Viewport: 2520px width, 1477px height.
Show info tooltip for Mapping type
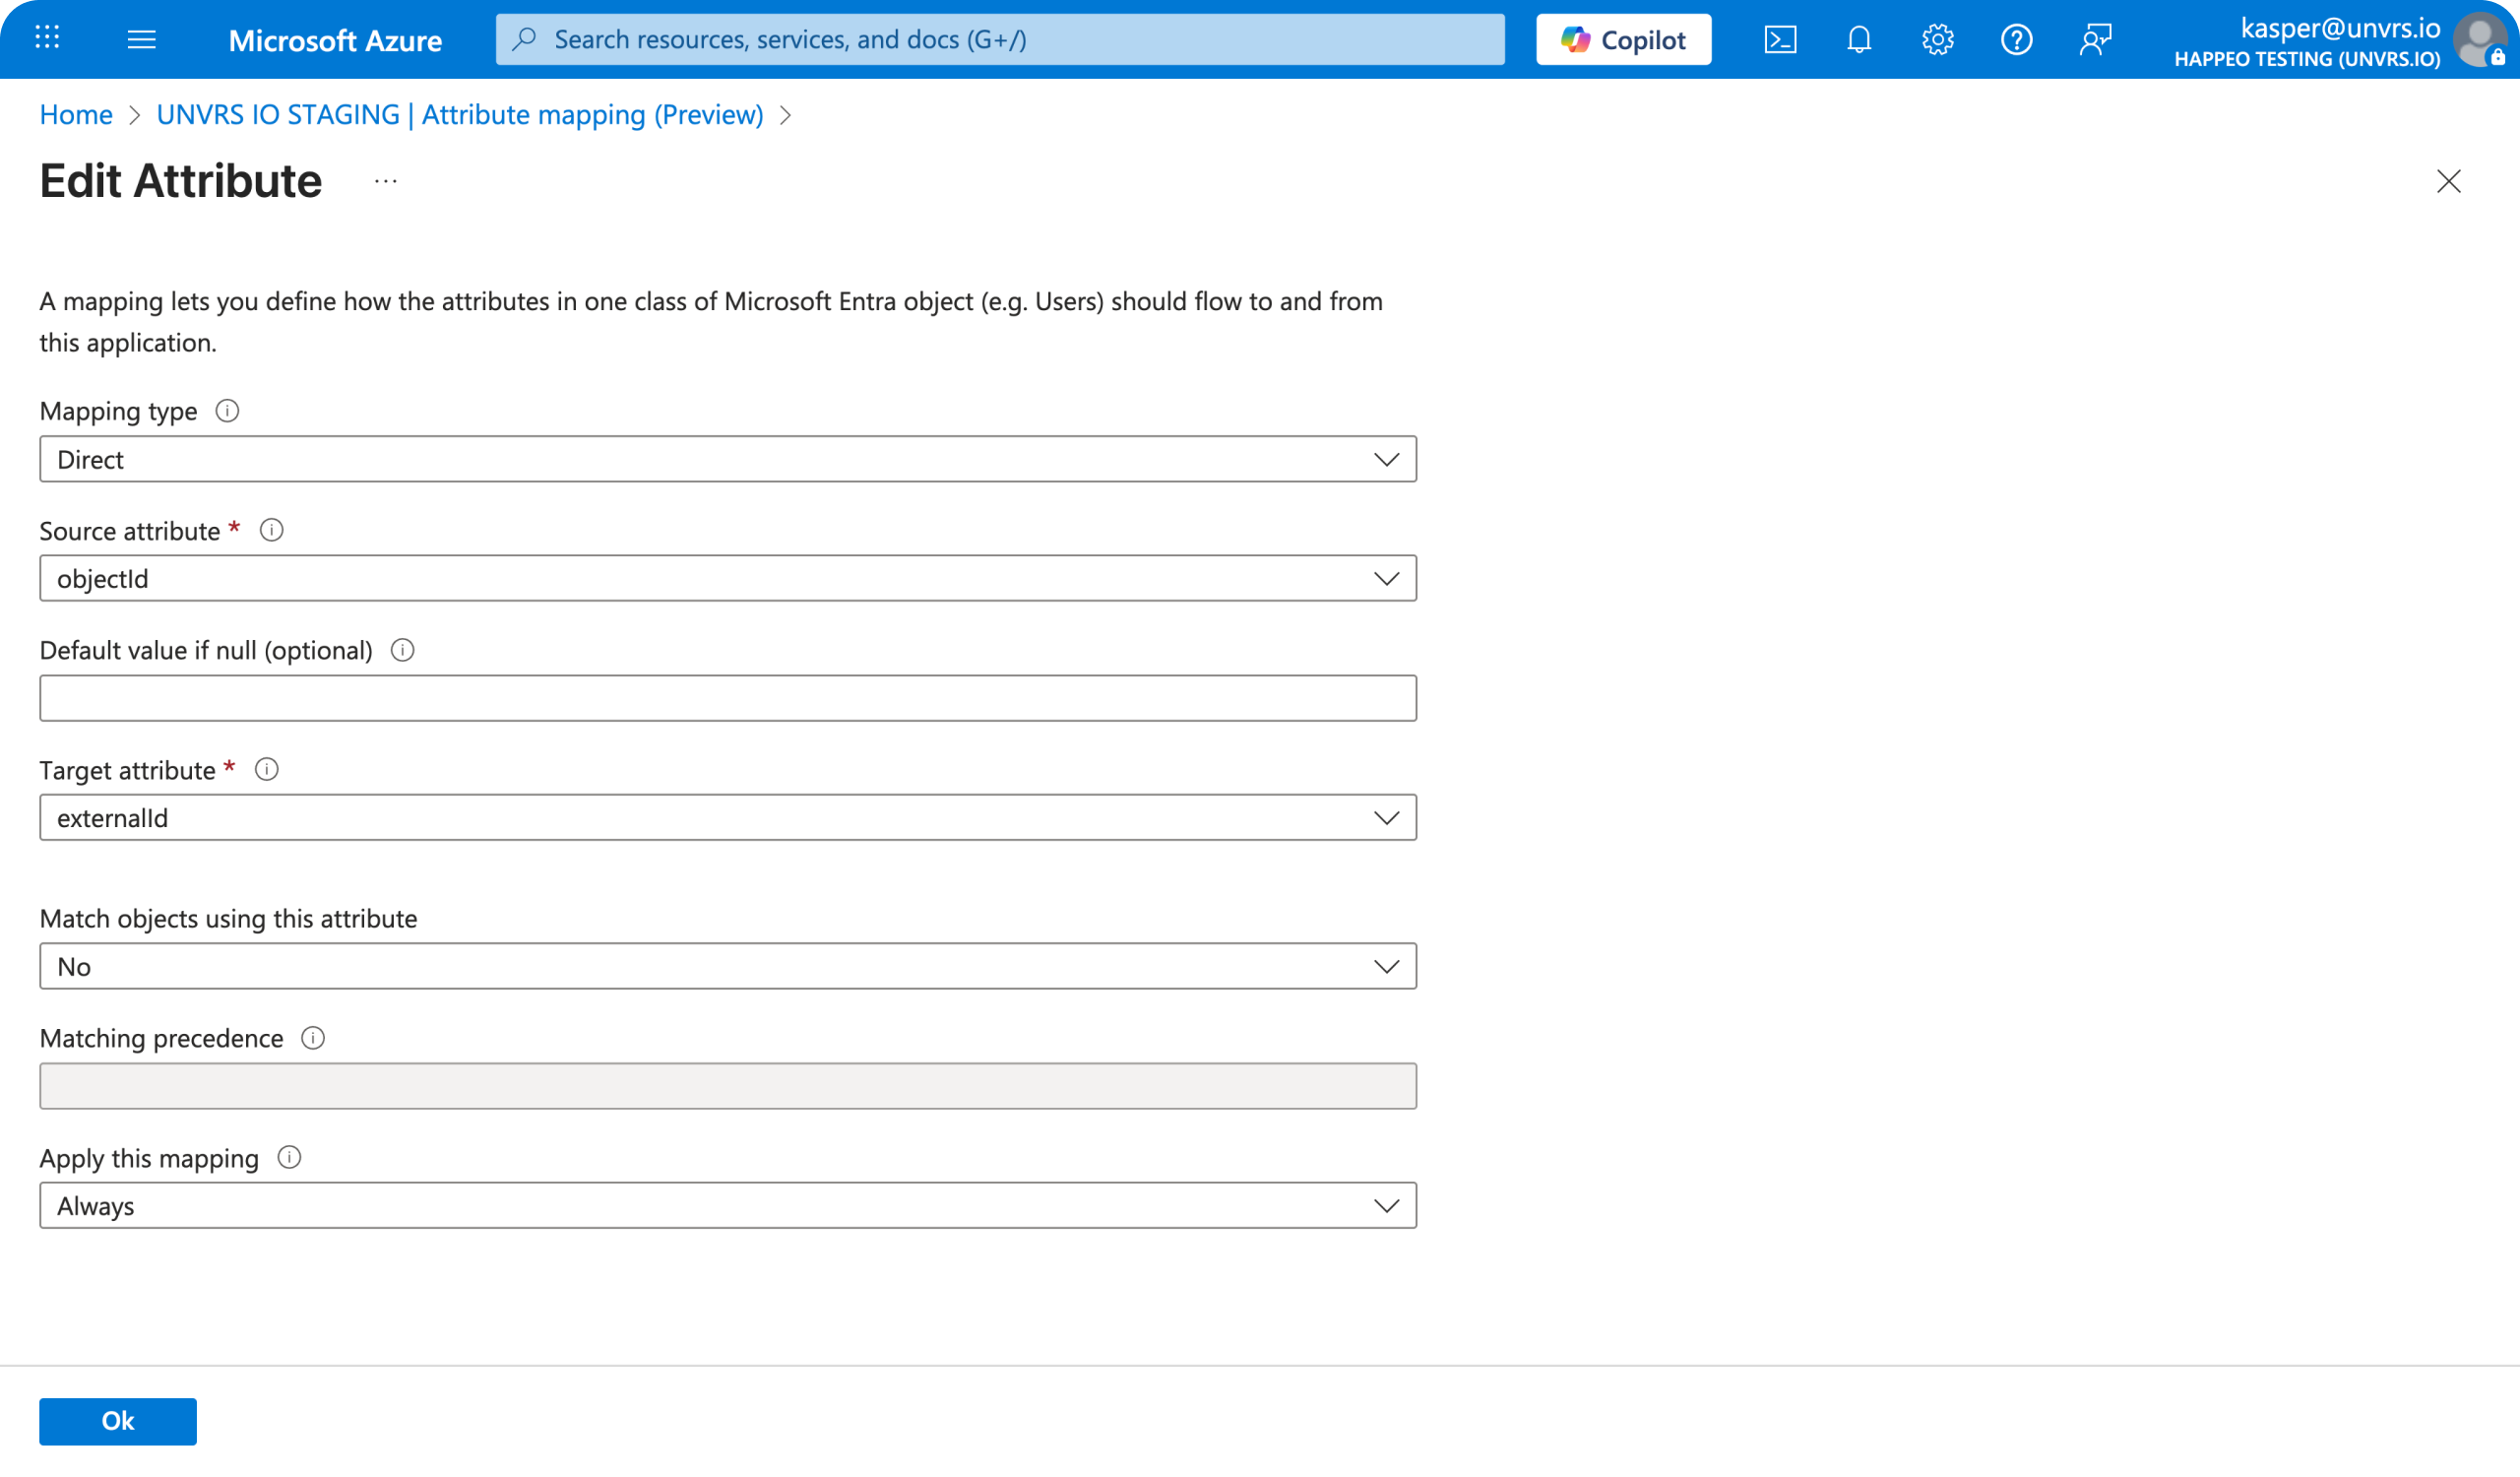228,410
